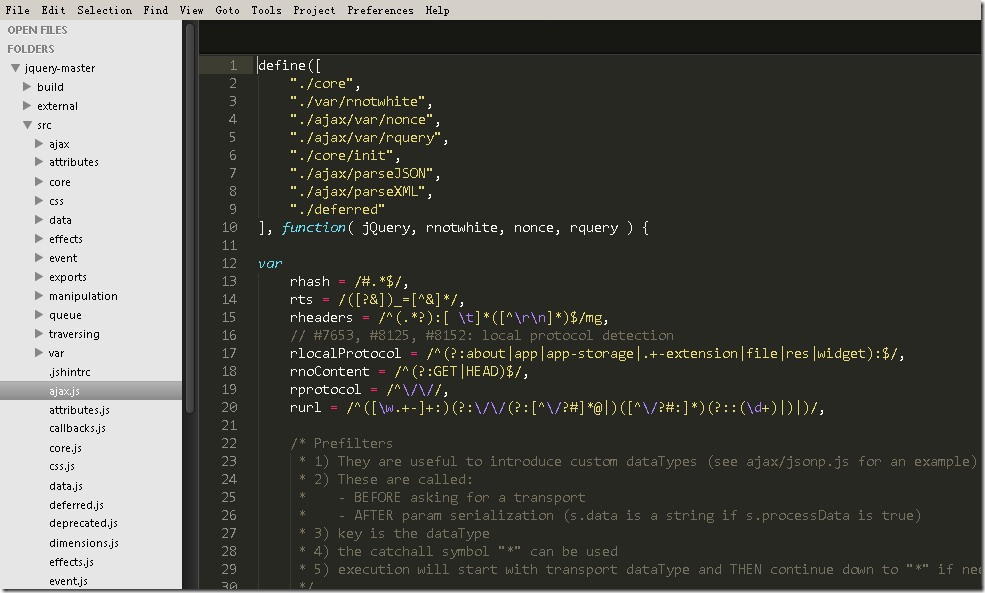
Task: Open the Help menu
Action: pyautogui.click(x=437, y=10)
